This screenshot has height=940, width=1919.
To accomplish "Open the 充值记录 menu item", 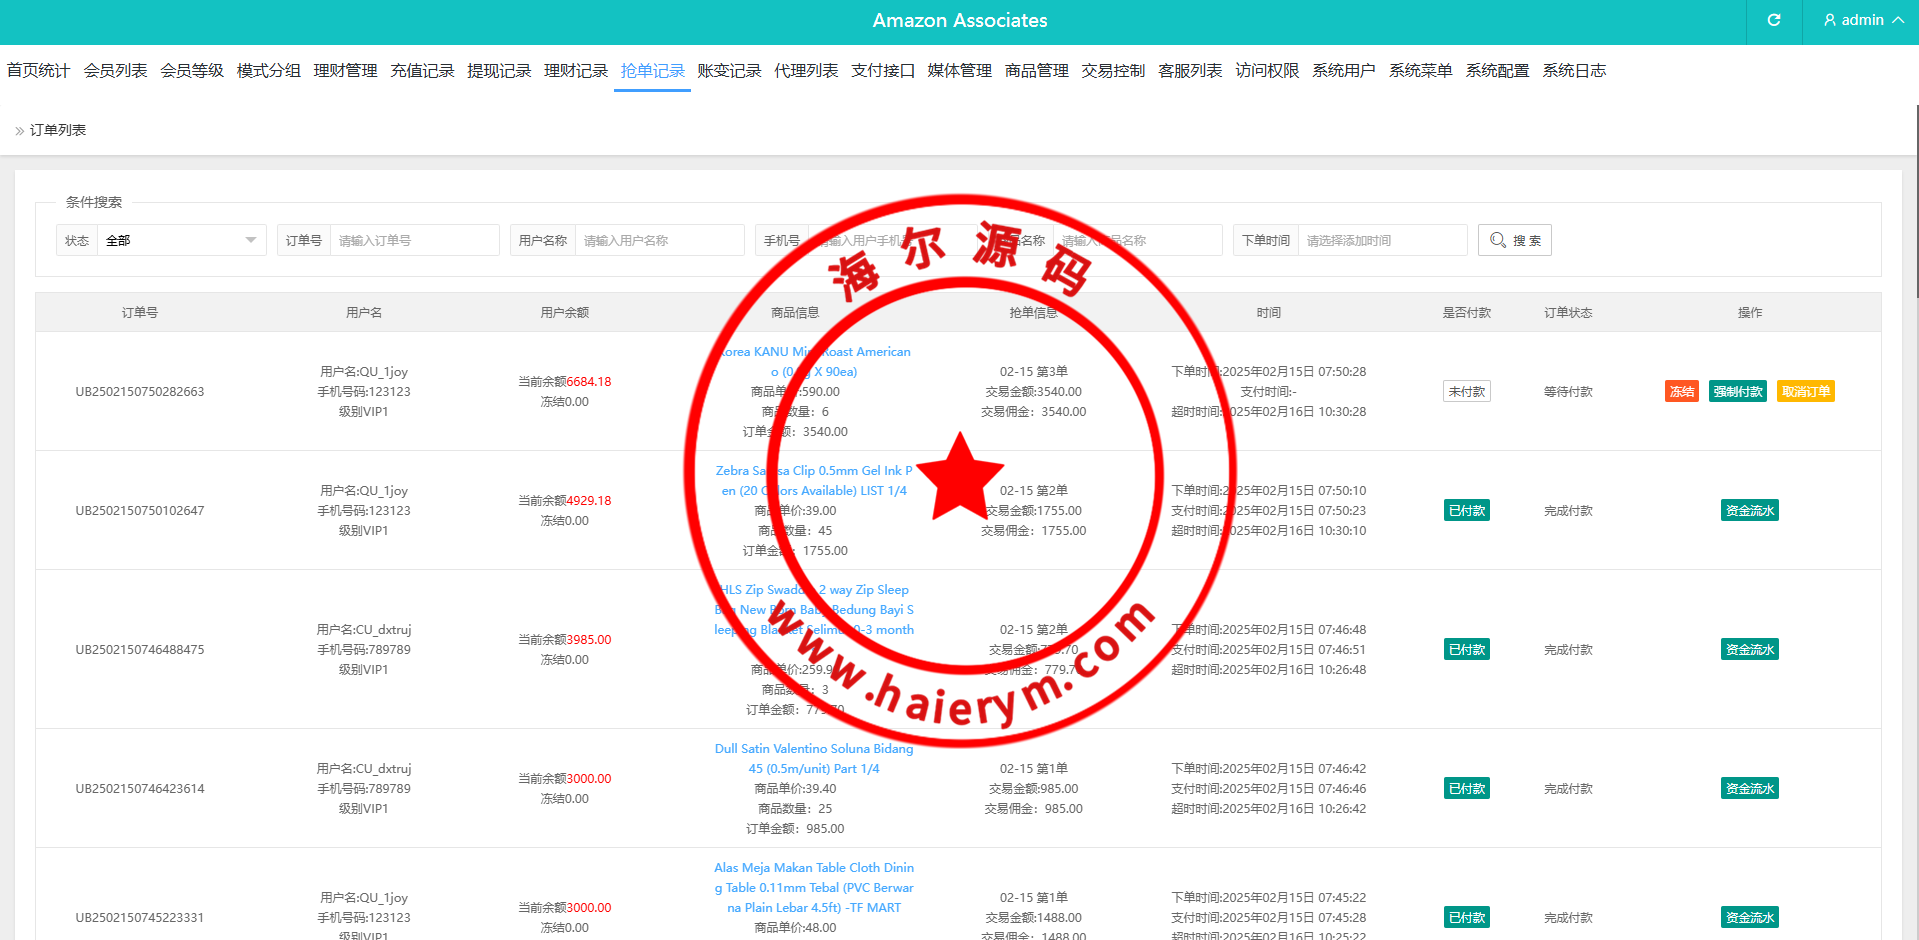I will point(422,71).
